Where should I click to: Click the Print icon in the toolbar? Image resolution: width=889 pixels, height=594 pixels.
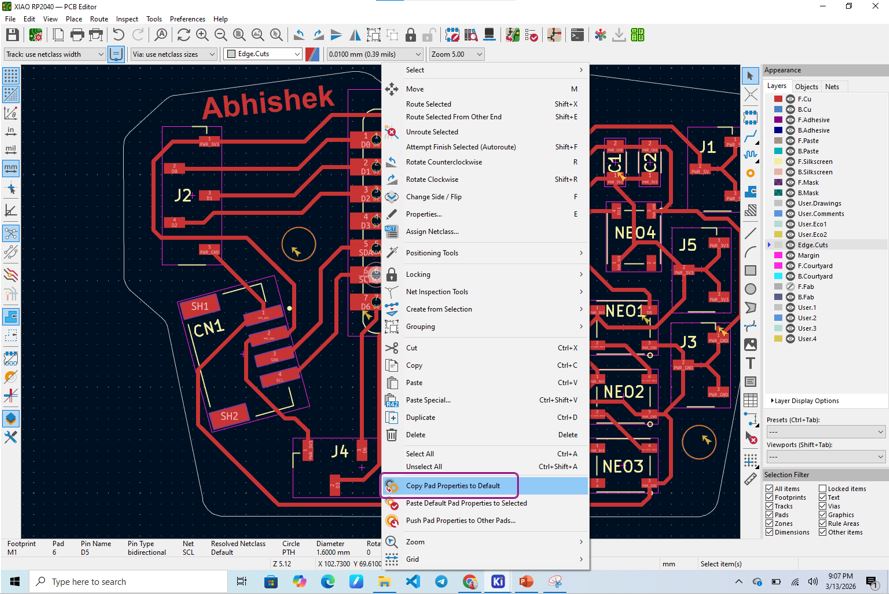(x=77, y=35)
